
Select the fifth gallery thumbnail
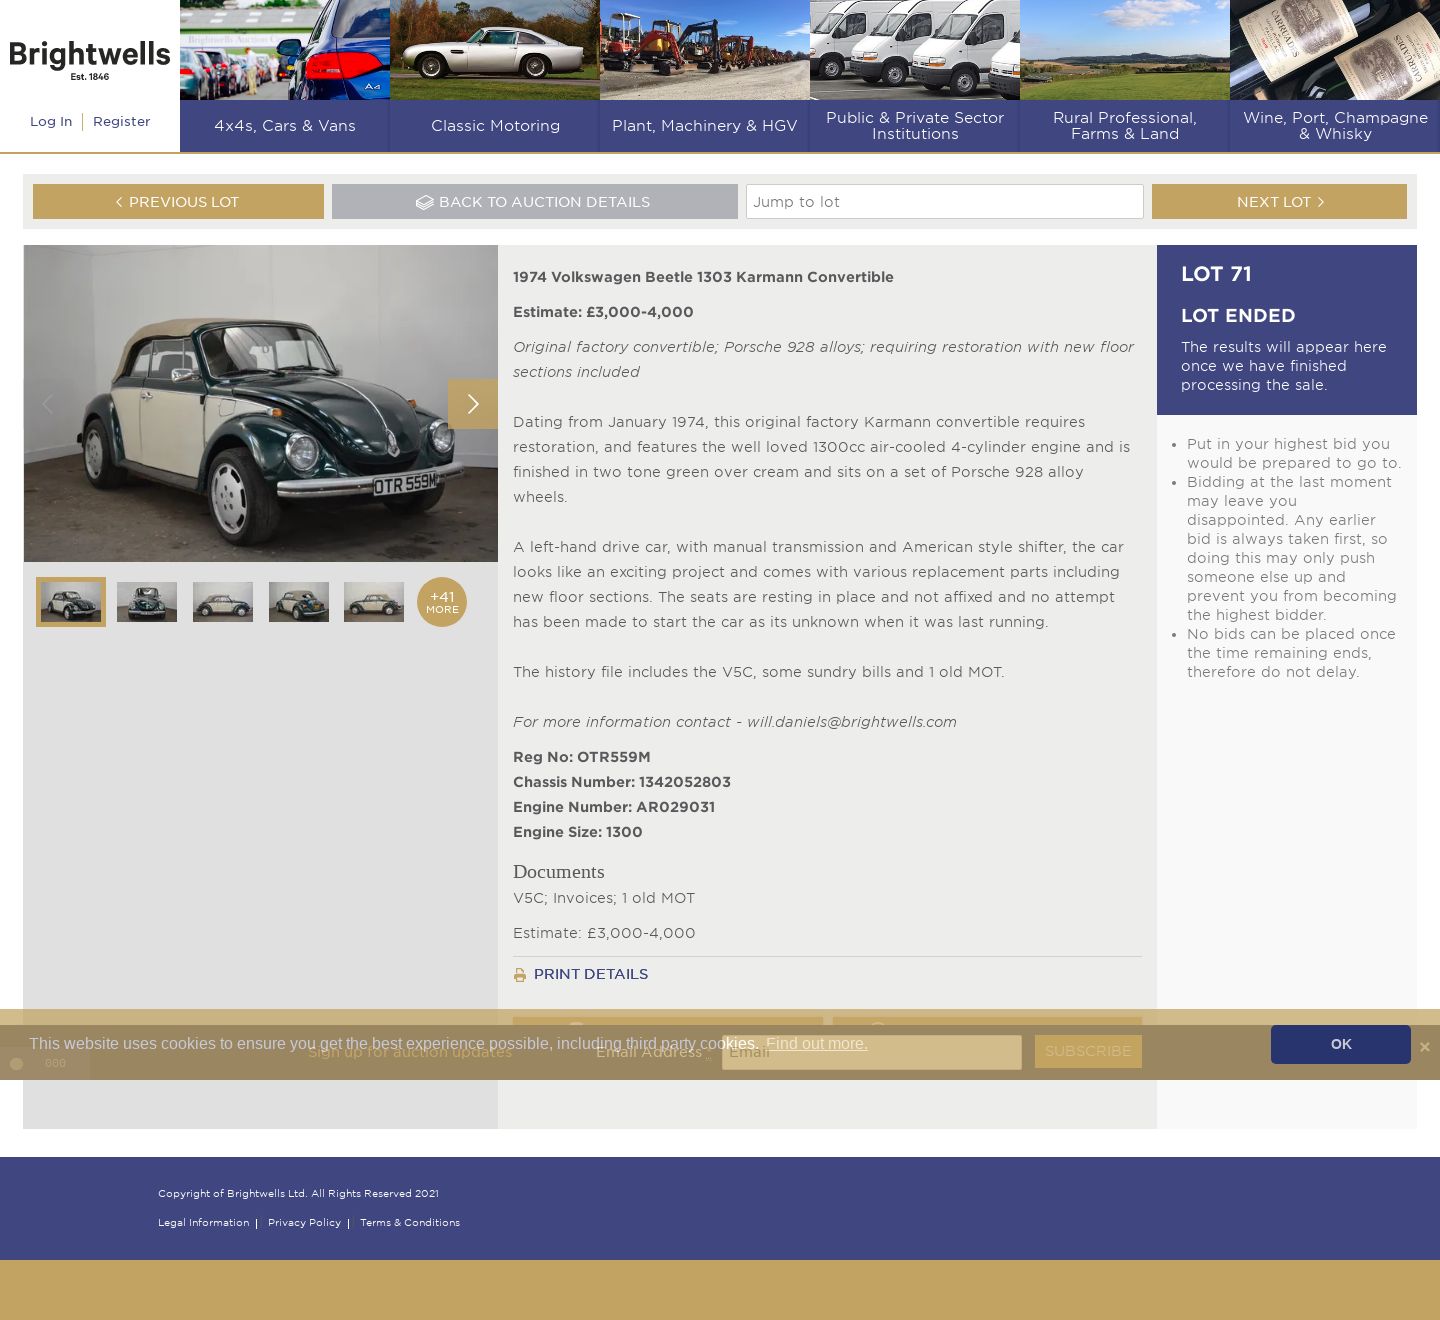(374, 602)
